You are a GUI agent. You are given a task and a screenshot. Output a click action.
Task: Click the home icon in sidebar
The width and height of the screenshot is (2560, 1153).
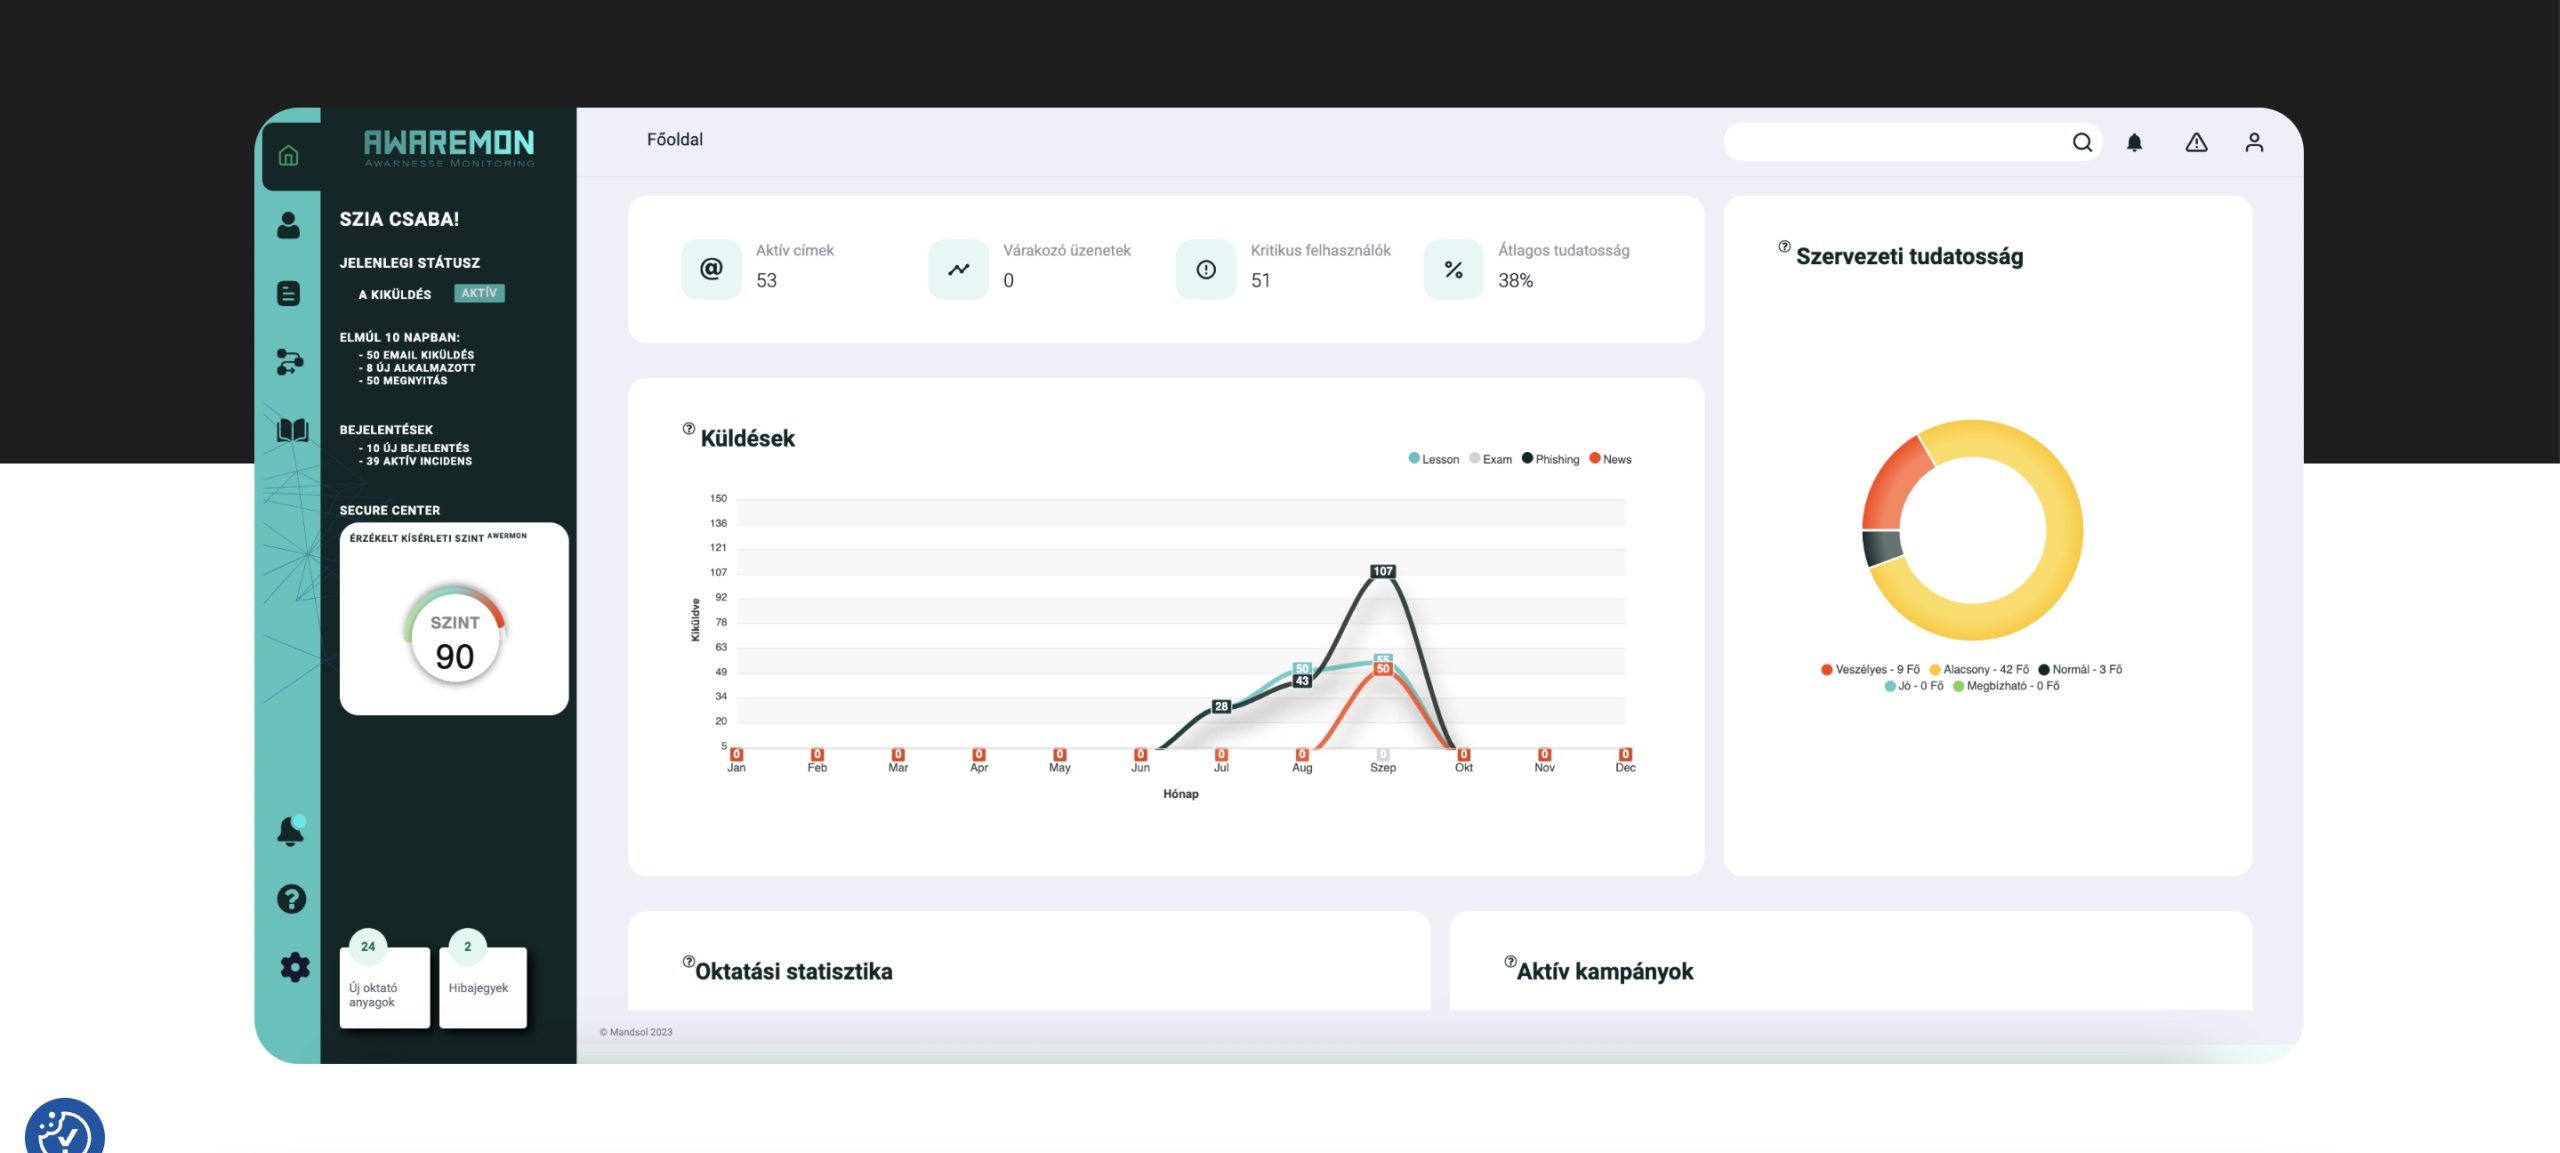point(288,155)
